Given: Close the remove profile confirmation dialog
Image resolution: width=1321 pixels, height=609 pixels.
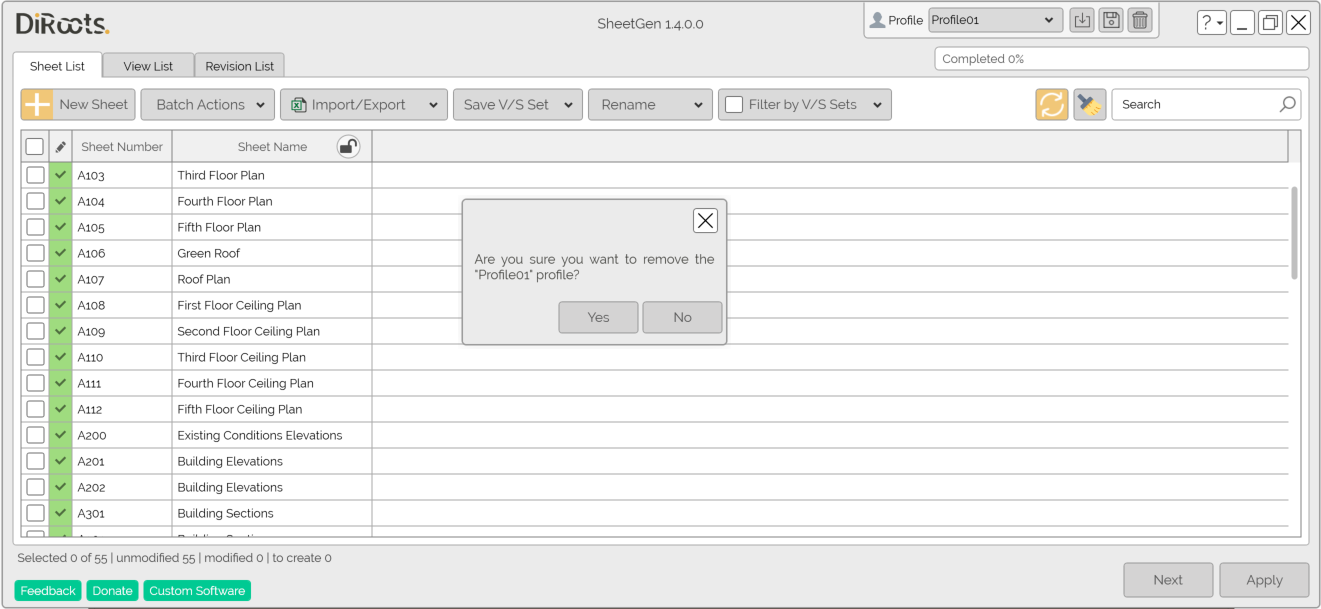Looking at the screenshot, I should tap(705, 221).
